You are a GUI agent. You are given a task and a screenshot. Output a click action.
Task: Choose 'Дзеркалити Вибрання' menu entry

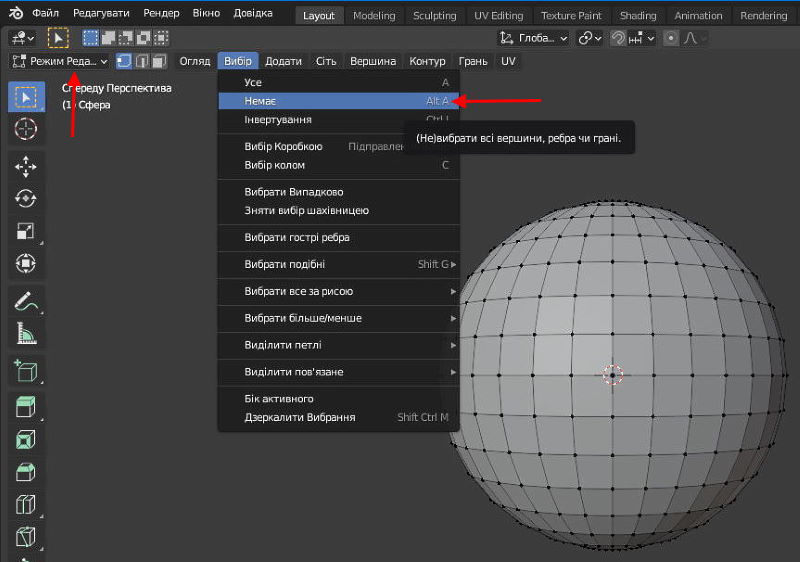point(339,417)
